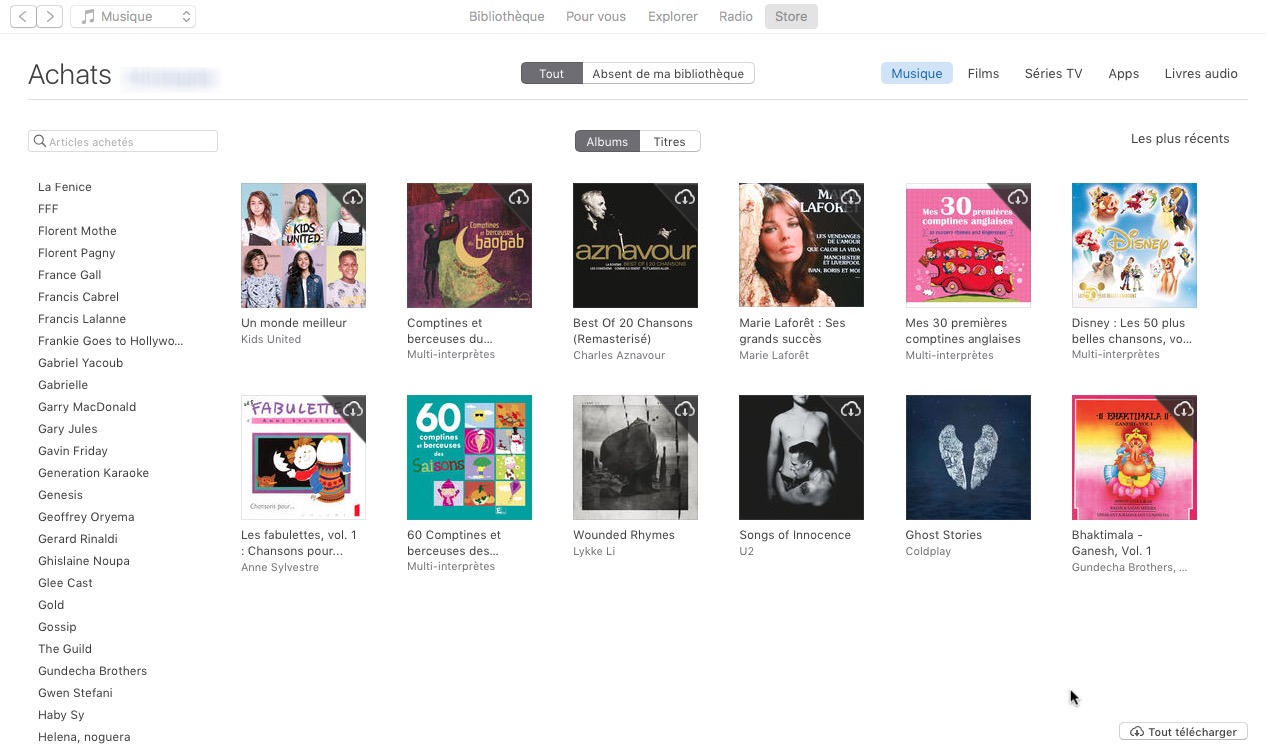
Task: Select Gold in artist list
Action: (51, 605)
